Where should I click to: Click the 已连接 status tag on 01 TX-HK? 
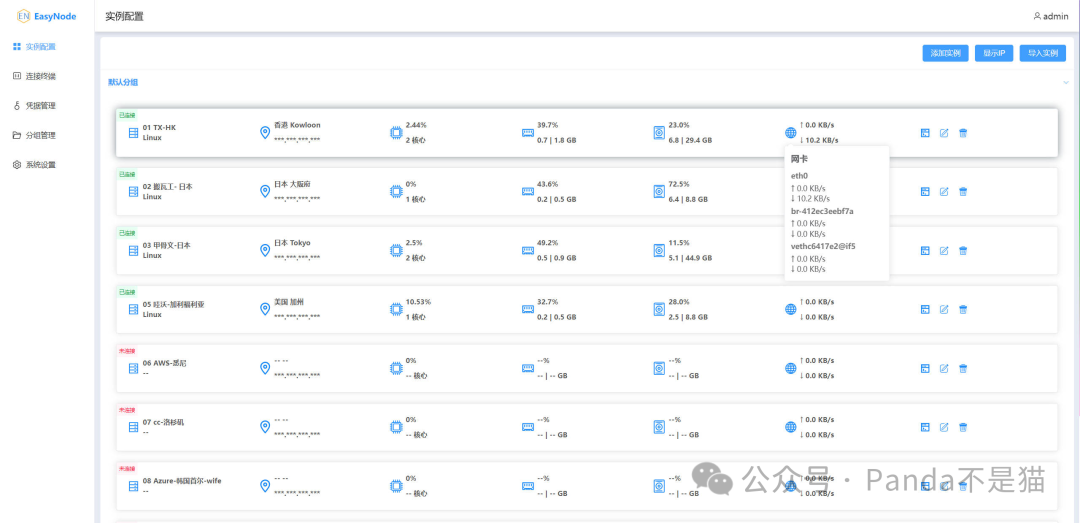click(127, 115)
